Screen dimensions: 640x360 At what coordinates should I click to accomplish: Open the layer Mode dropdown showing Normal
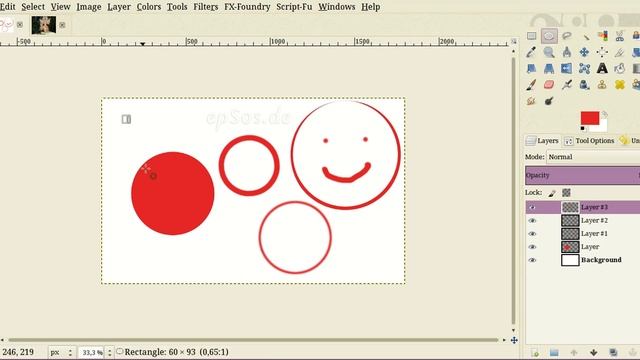[593, 157]
